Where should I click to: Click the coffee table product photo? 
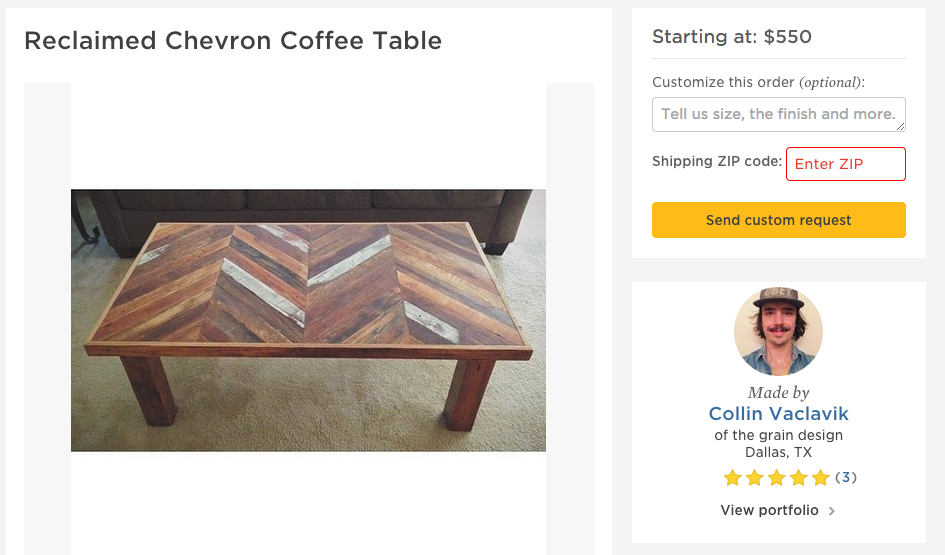[x=308, y=320]
